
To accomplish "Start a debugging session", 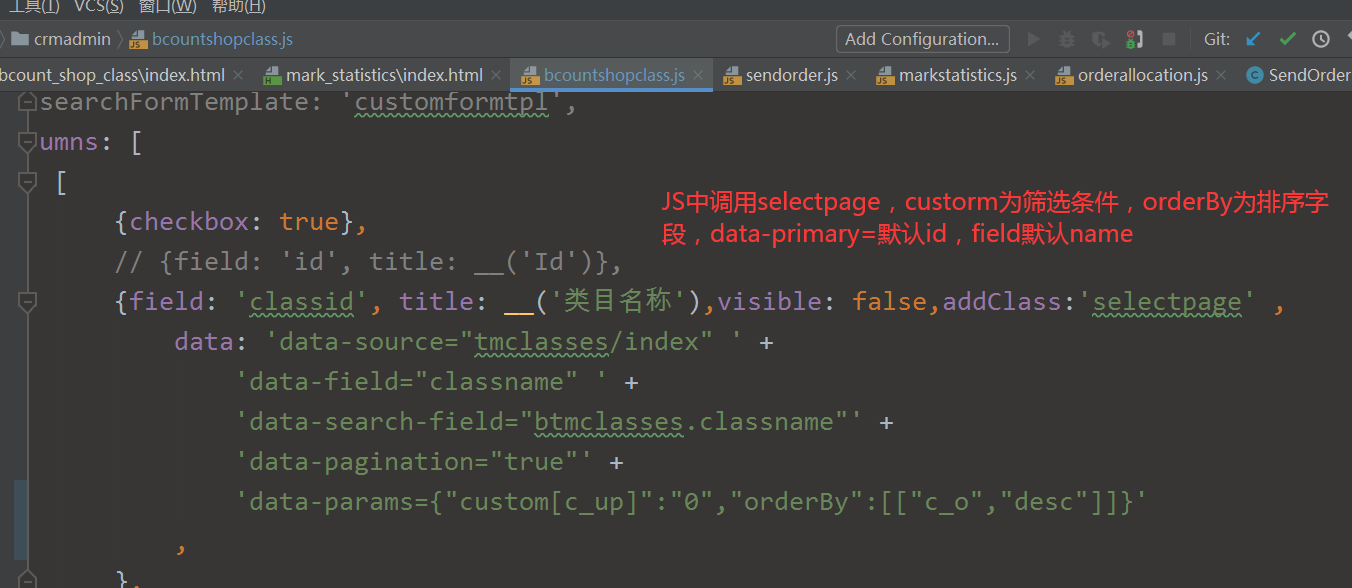I will [x=1066, y=39].
